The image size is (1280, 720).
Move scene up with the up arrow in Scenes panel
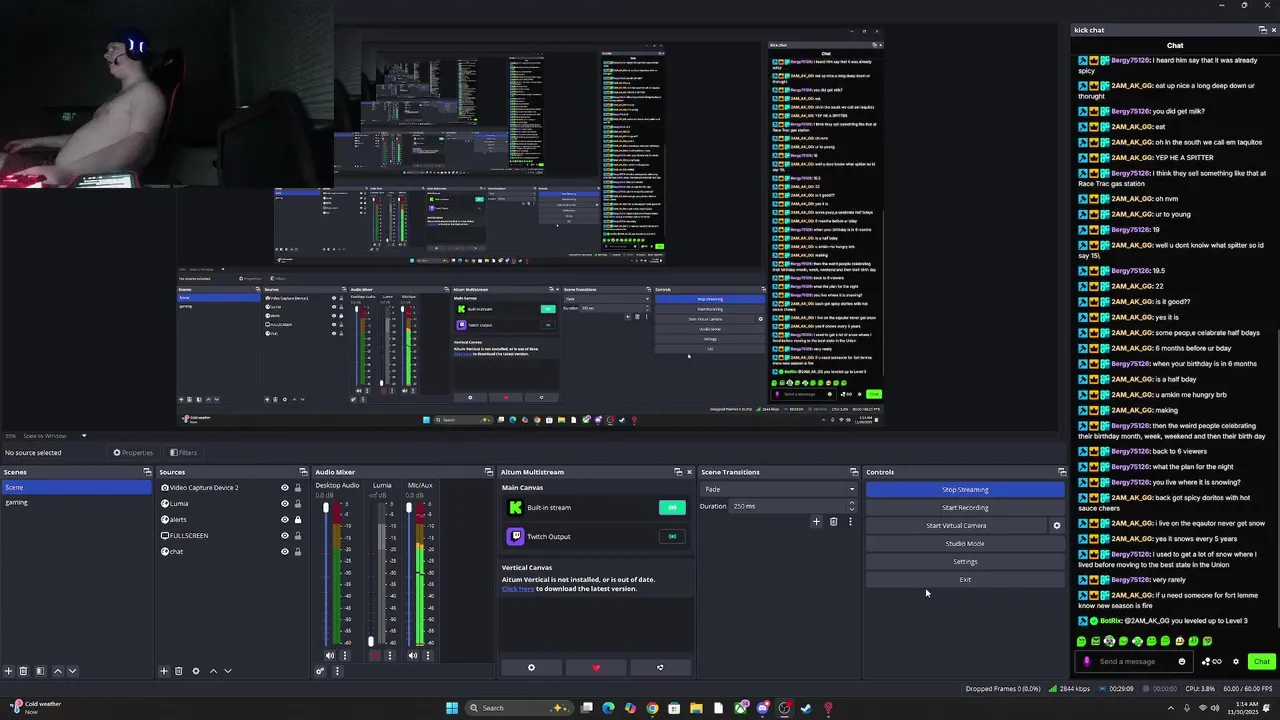(57, 671)
